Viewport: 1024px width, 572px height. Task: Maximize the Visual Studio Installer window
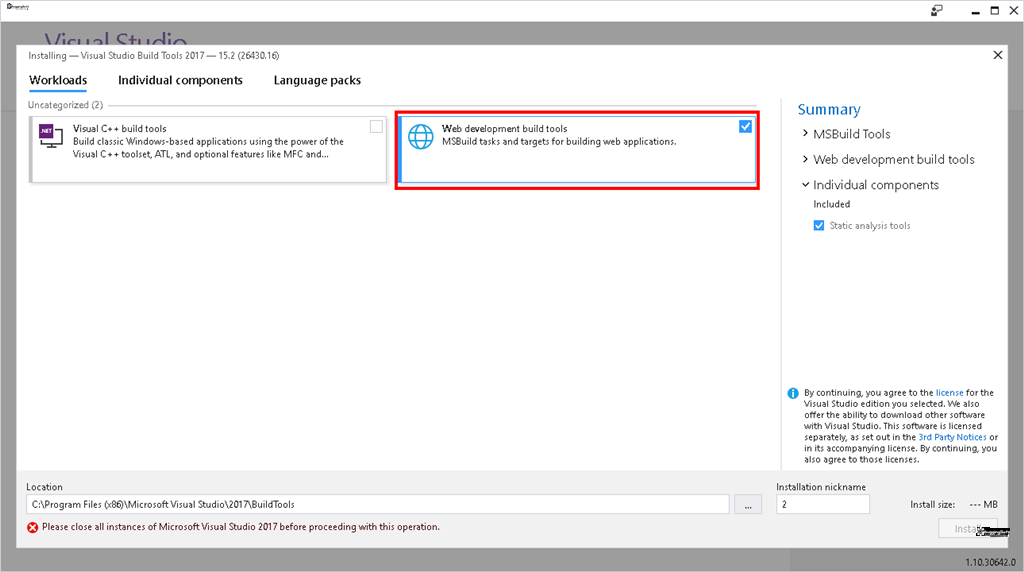(995, 10)
